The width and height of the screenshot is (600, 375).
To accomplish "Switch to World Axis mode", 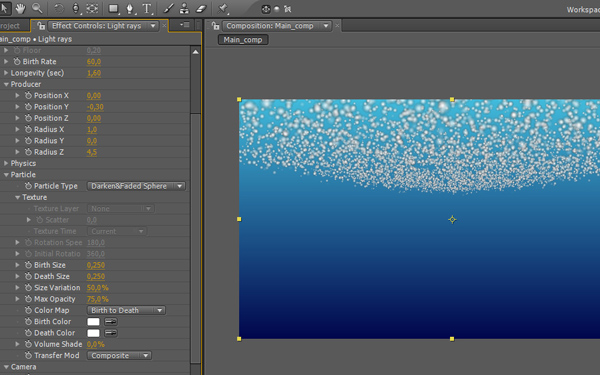I will (x=277, y=9).
